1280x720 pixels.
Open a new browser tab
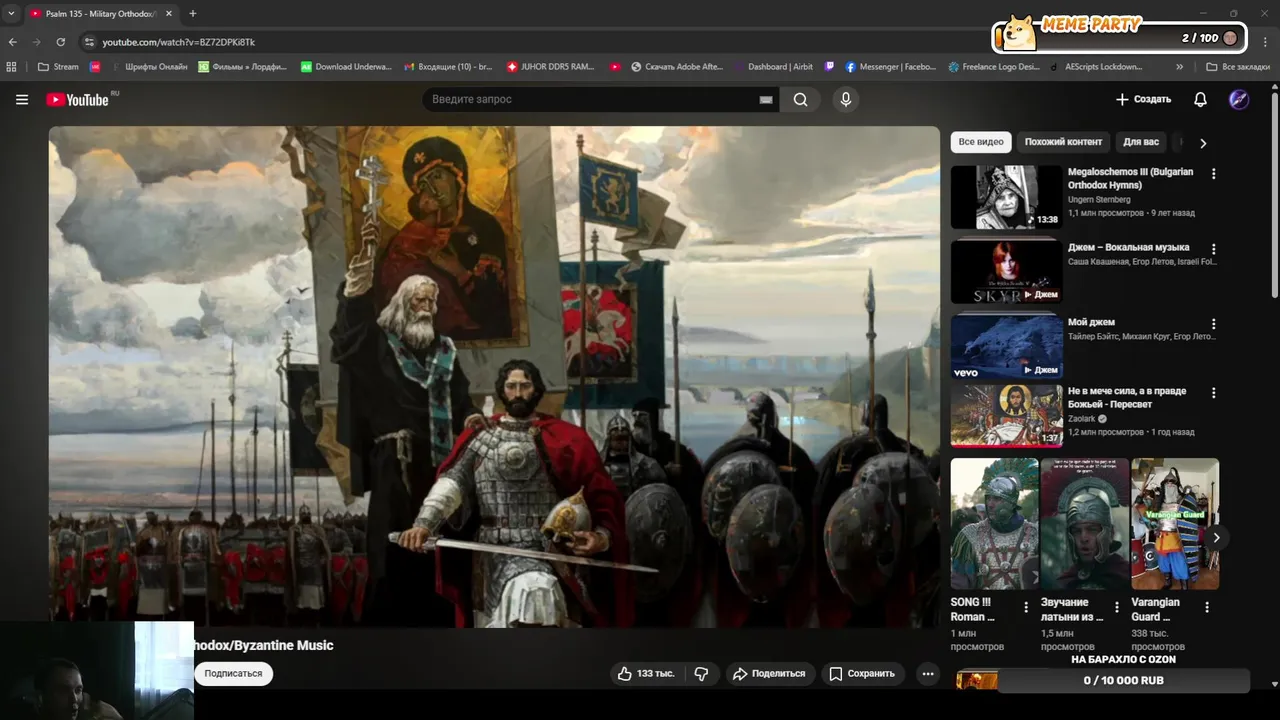click(192, 13)
